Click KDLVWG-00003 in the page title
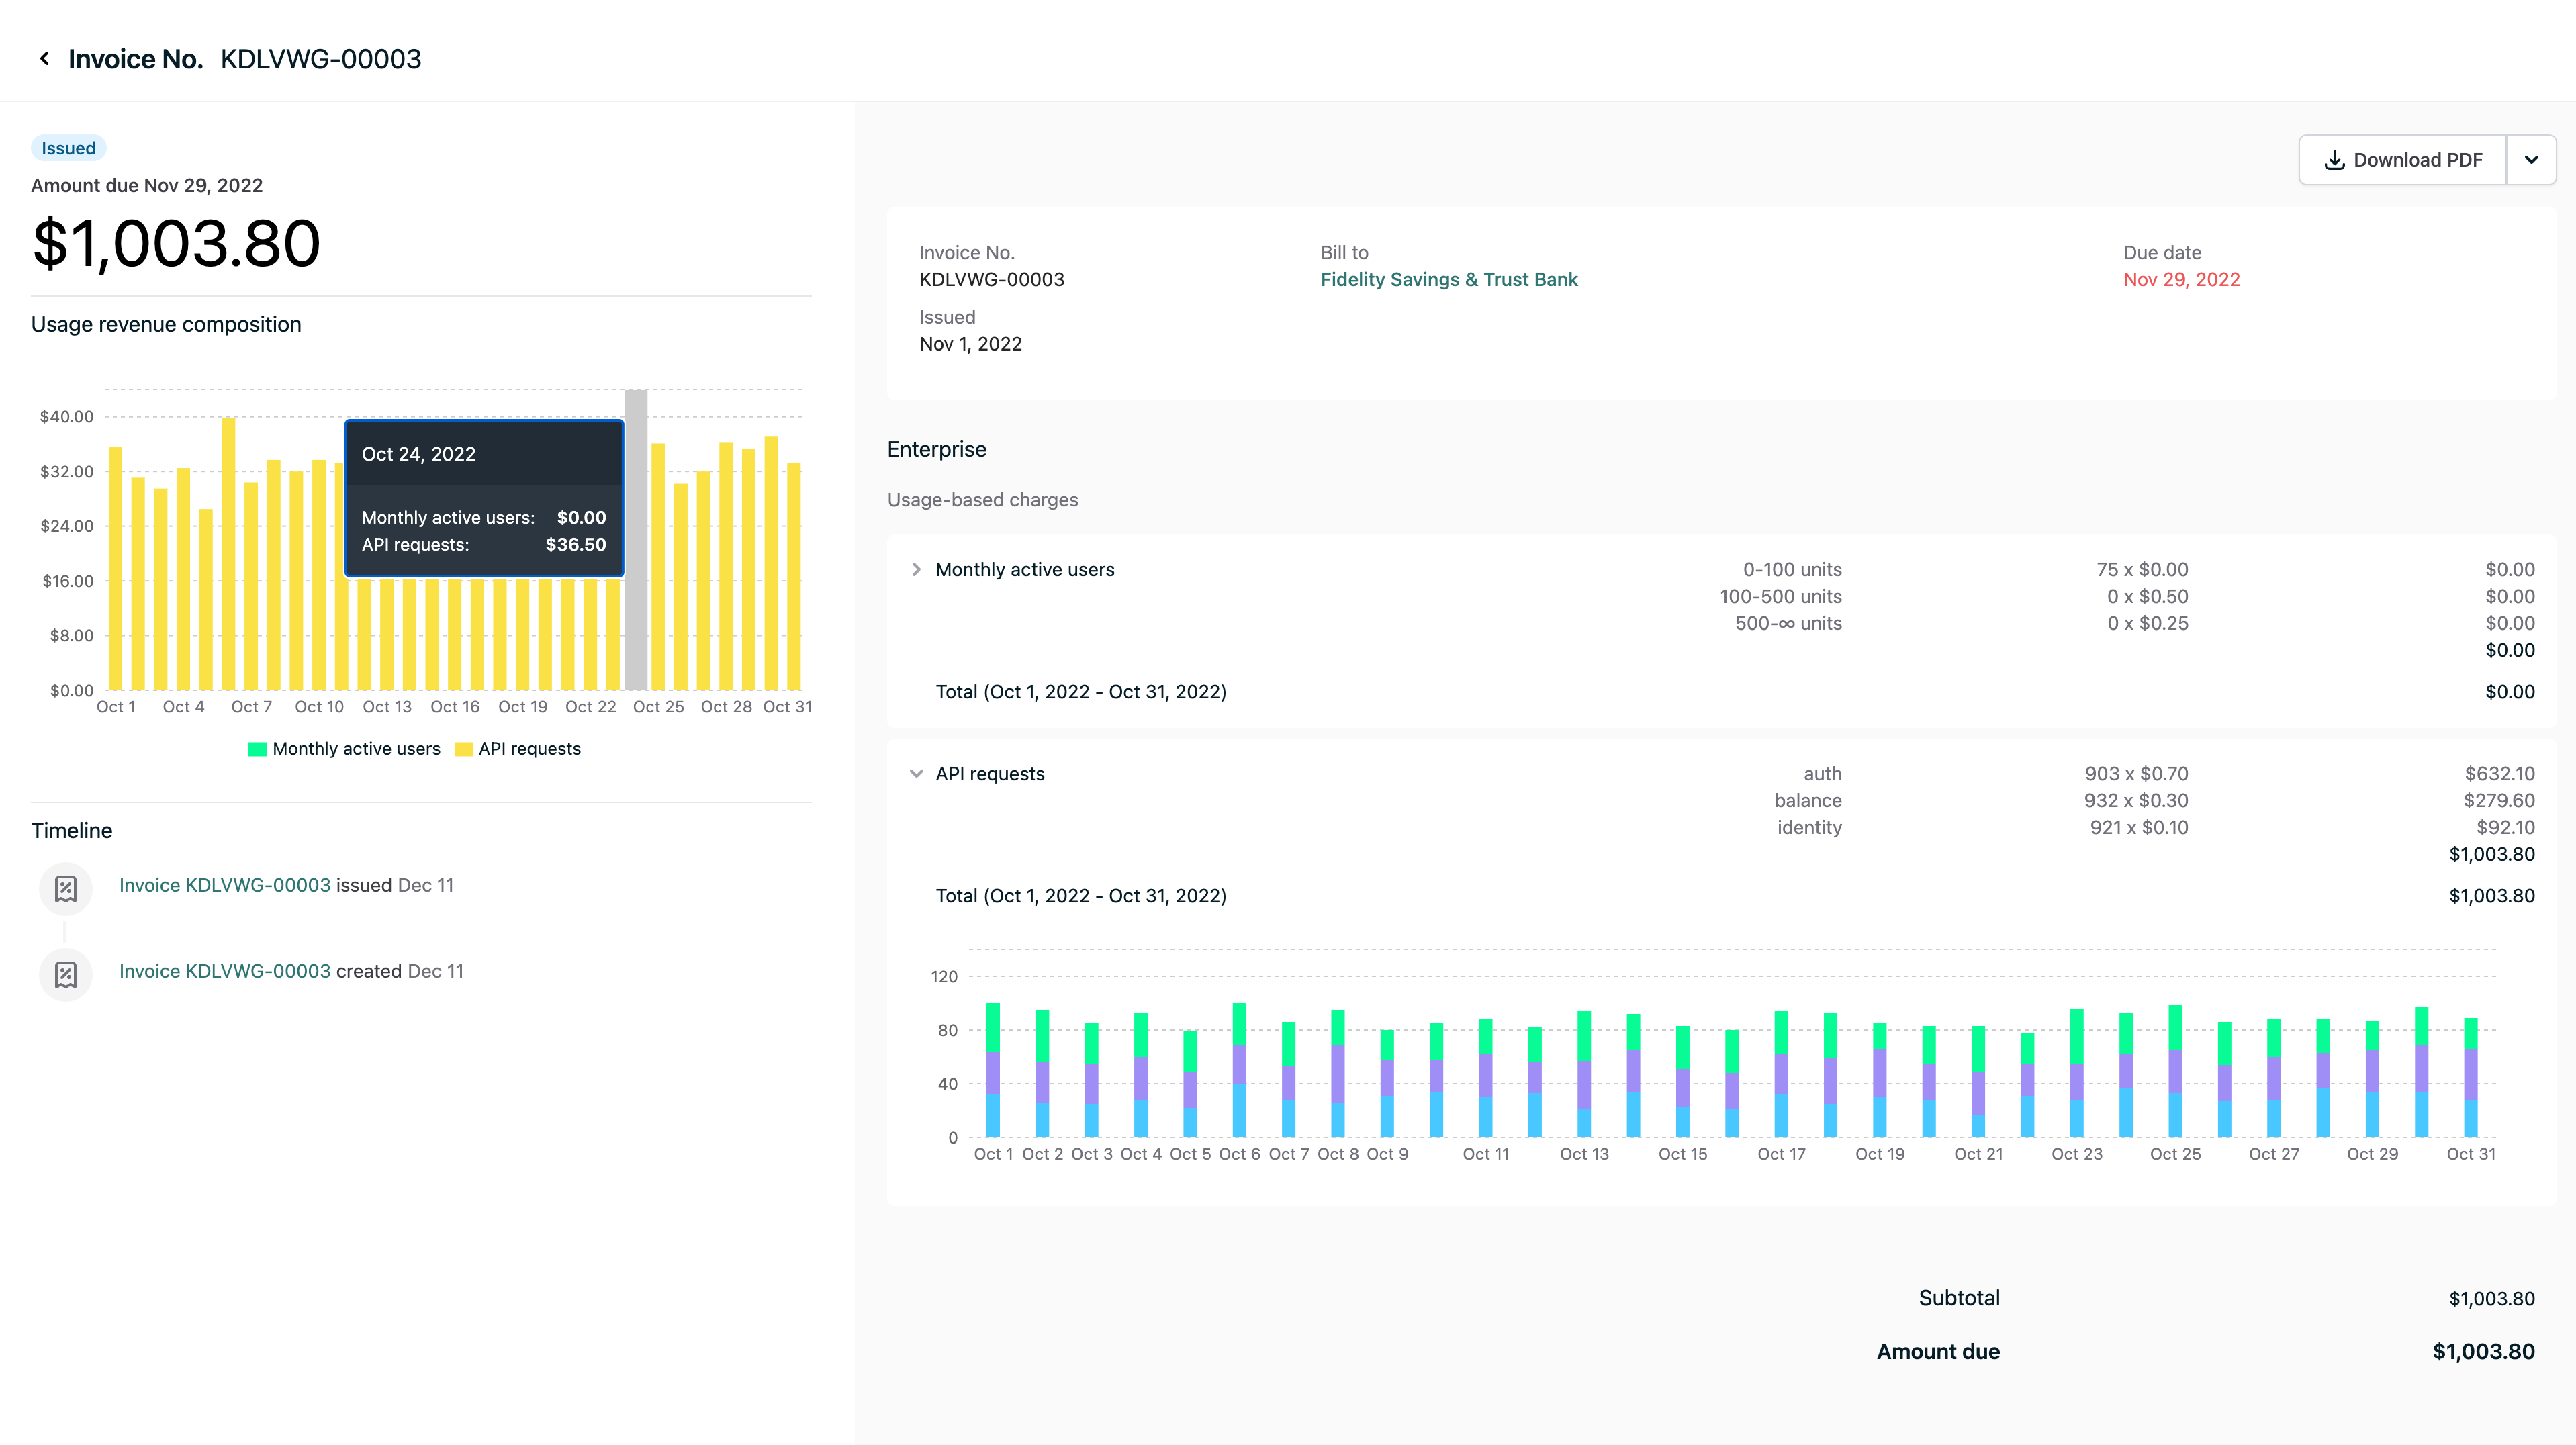 click(321, 59)
